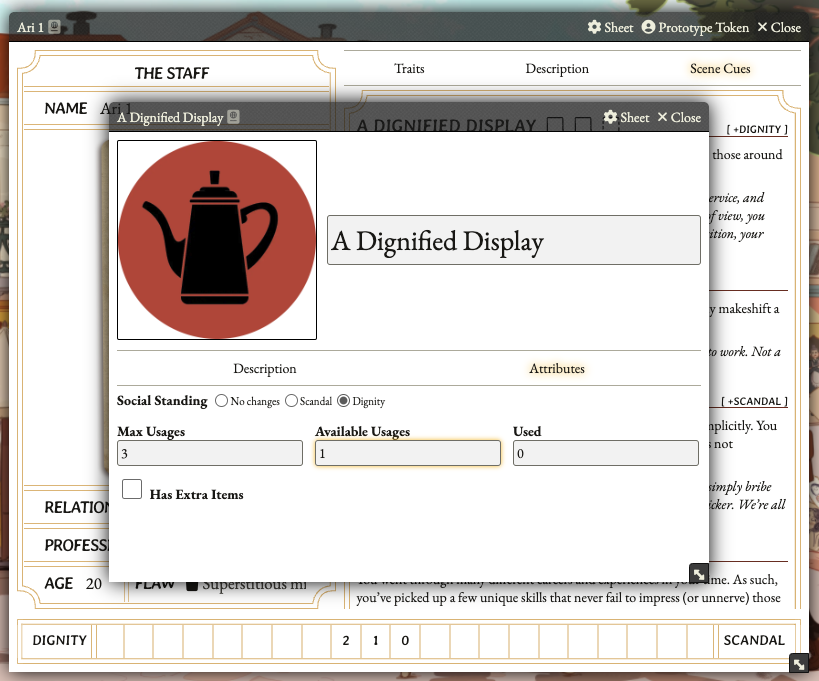This screenshot has width=819, height=681.
Task: Click the 1 cell on the dignity track
Action: coord(376,641)
